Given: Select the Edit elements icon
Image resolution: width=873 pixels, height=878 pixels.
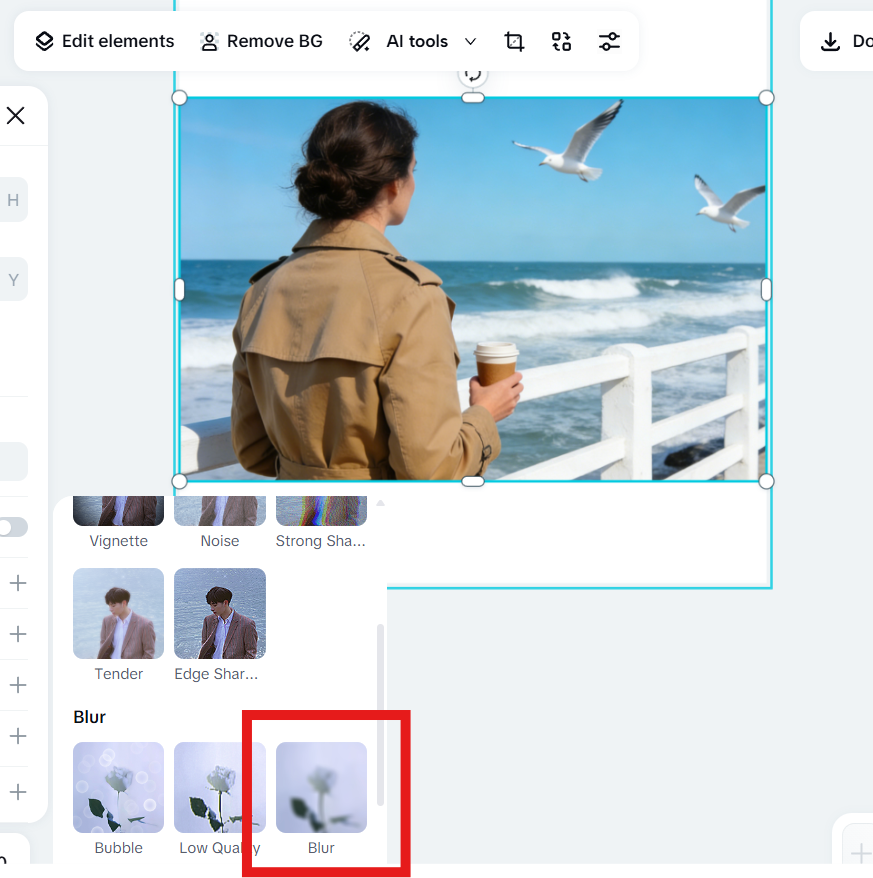Looking at the screenshot, I should pyautogui.click(x=44, y=41).
